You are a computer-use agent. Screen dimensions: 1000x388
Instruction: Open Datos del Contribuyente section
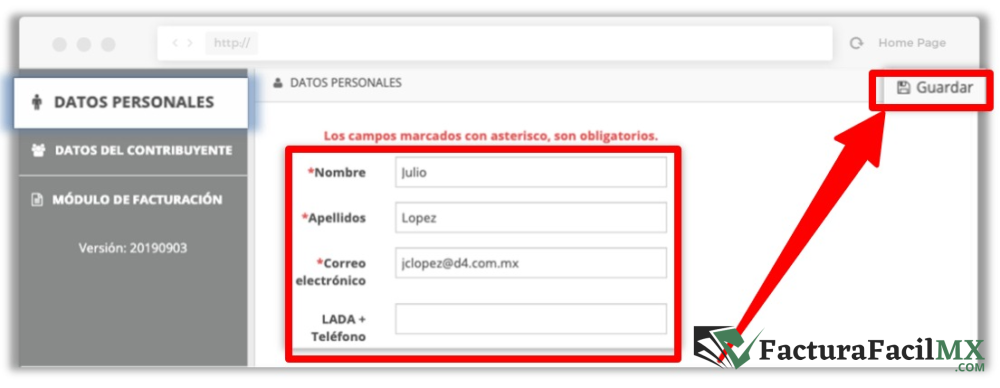pos(133,151)
